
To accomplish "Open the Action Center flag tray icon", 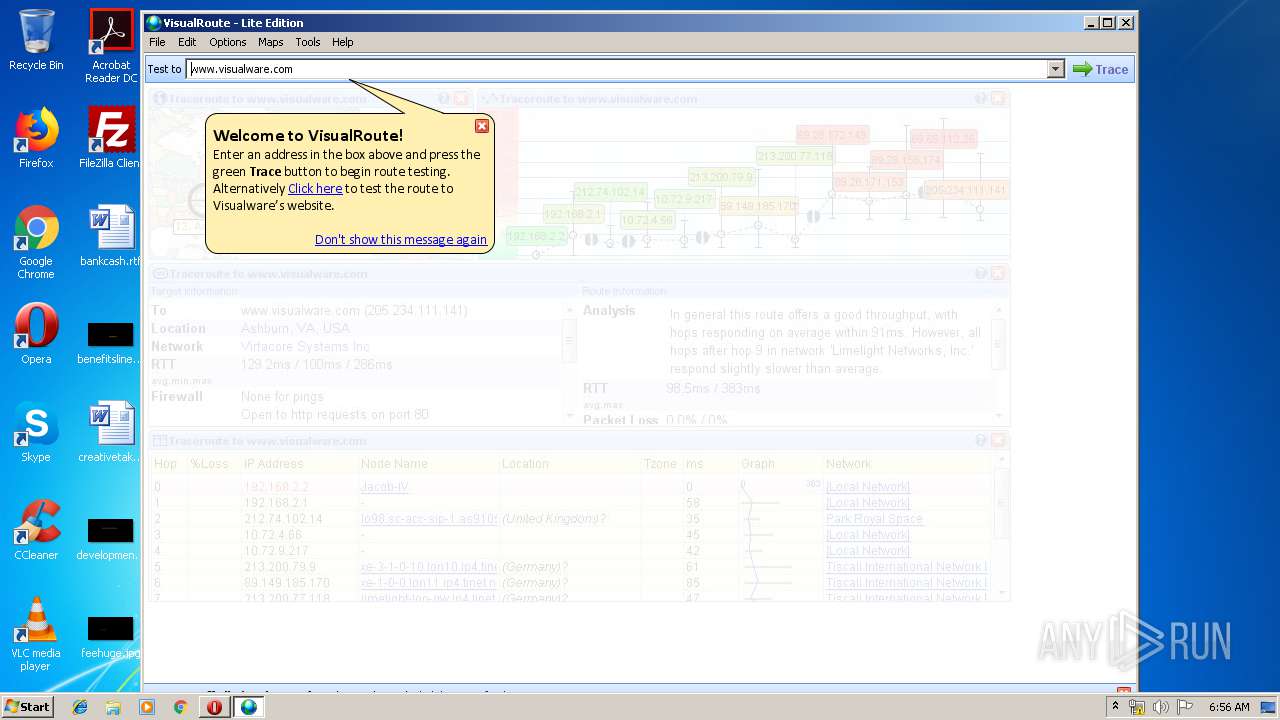I will click(x=1185, y=707).
